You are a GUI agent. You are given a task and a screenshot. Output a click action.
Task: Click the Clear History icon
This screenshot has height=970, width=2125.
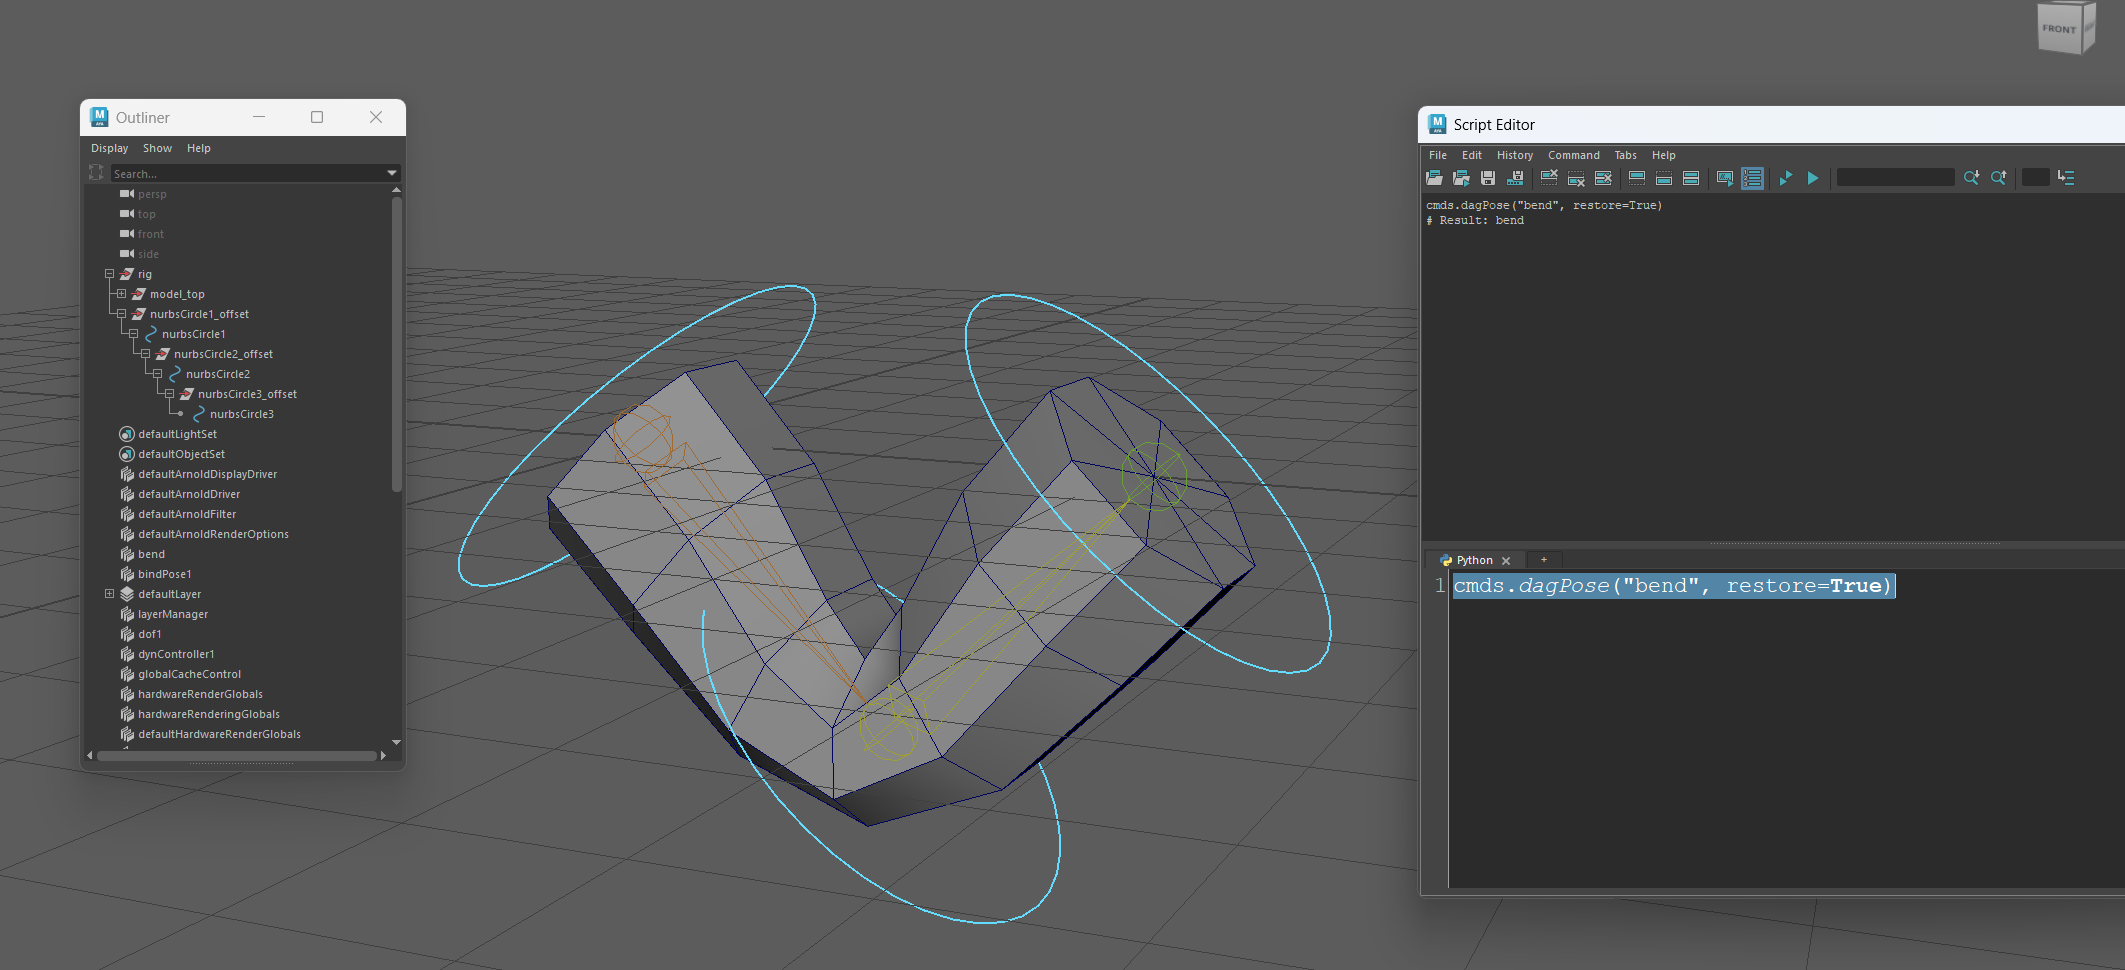[x=1549, y=178]
